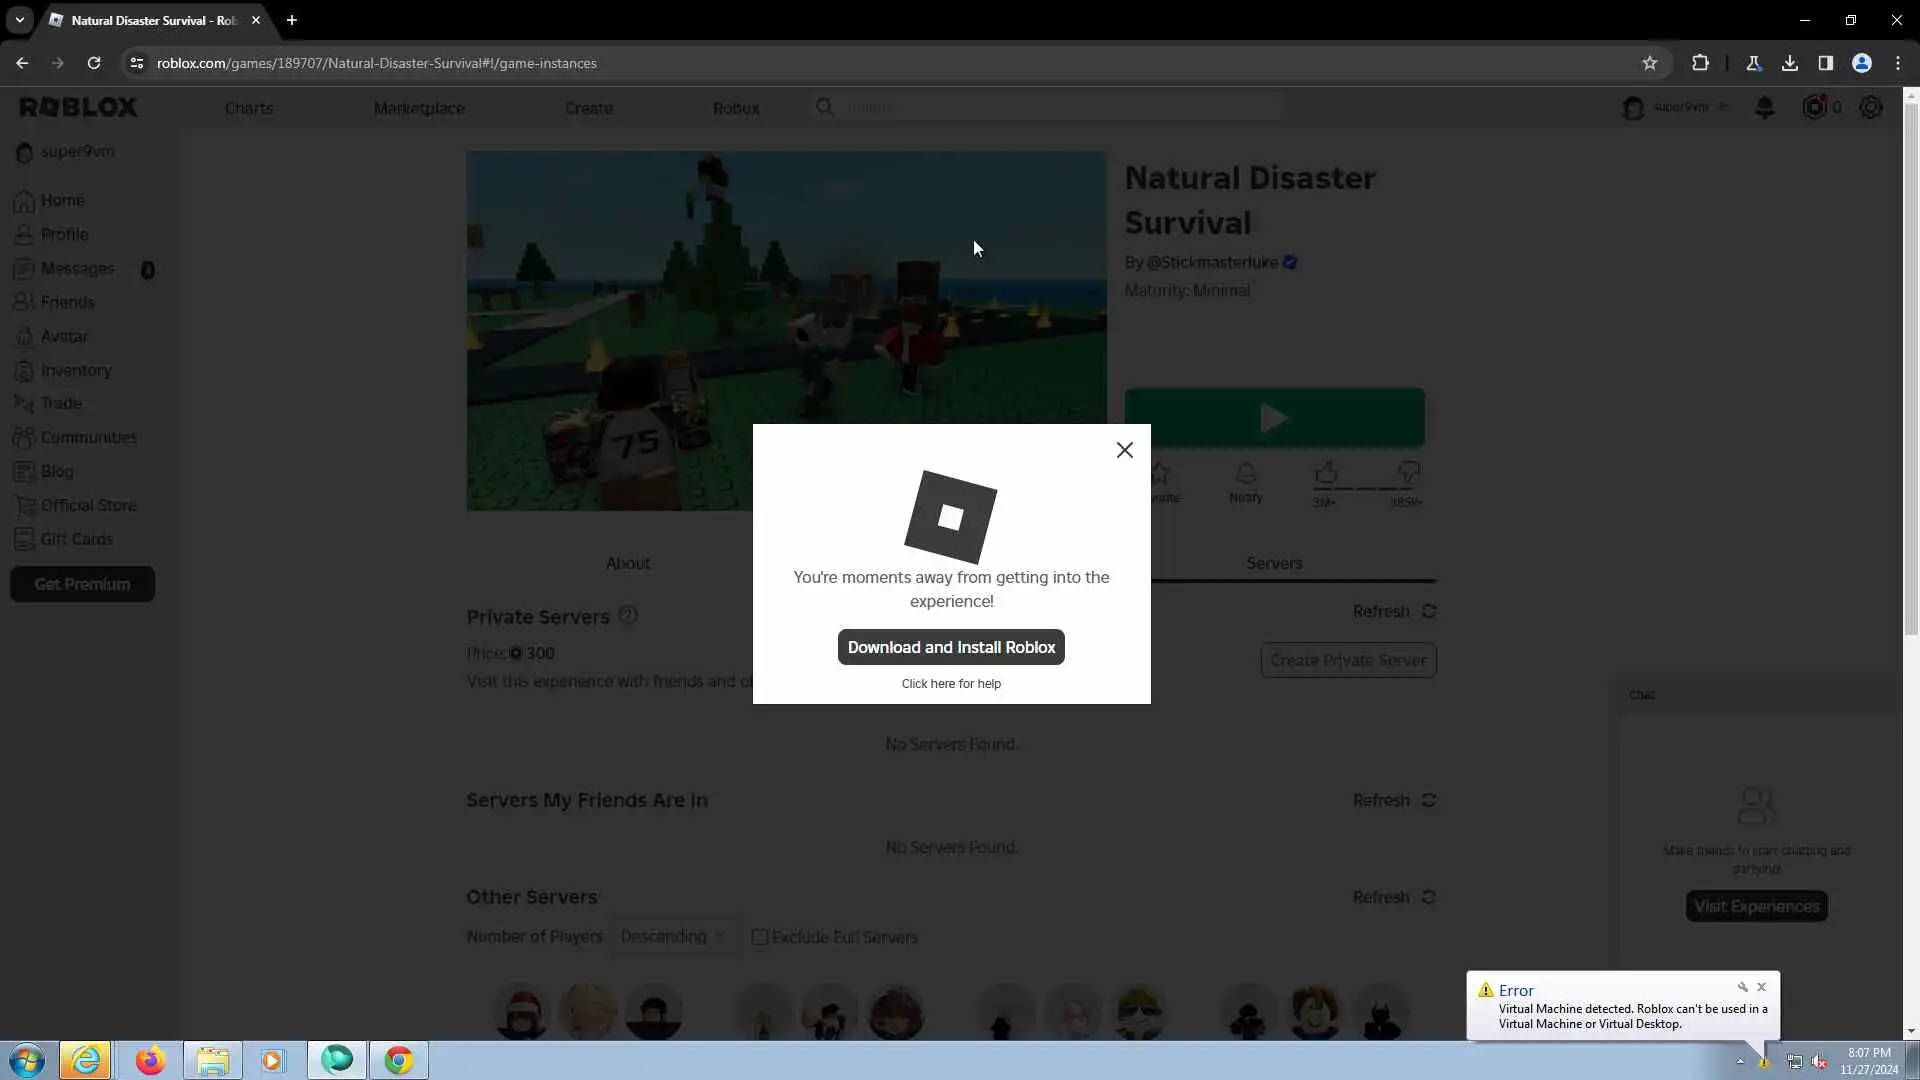Screen dimensions: 1920x1080
Task: Open settings gear icon in Roblox header
Action: point(1871,107)
